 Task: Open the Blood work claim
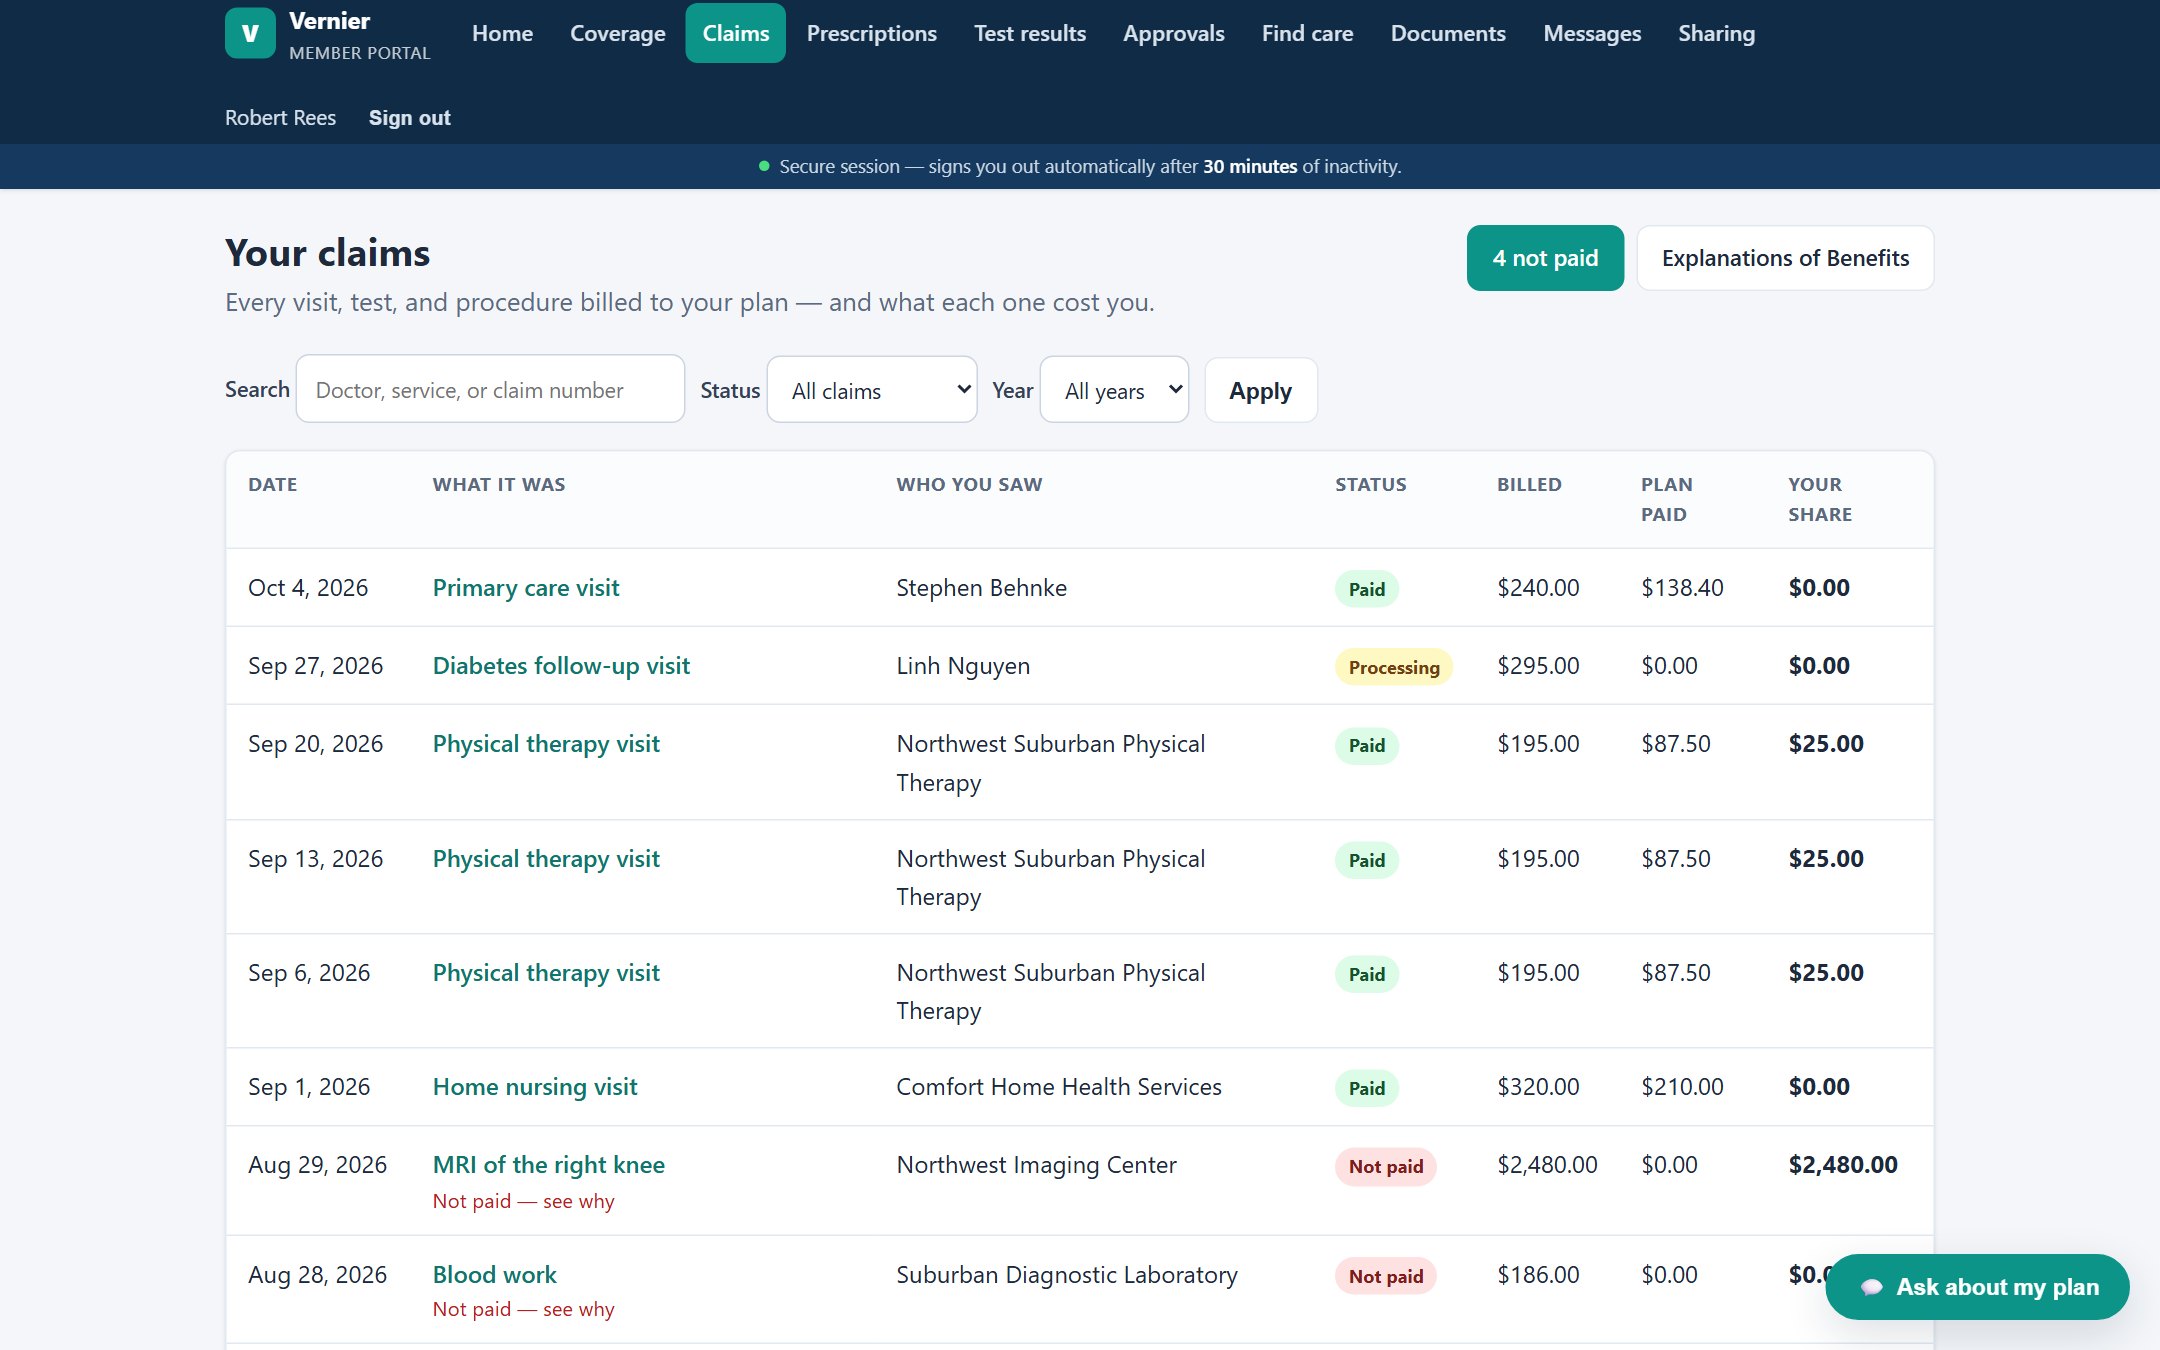[x=495, y=1275]
